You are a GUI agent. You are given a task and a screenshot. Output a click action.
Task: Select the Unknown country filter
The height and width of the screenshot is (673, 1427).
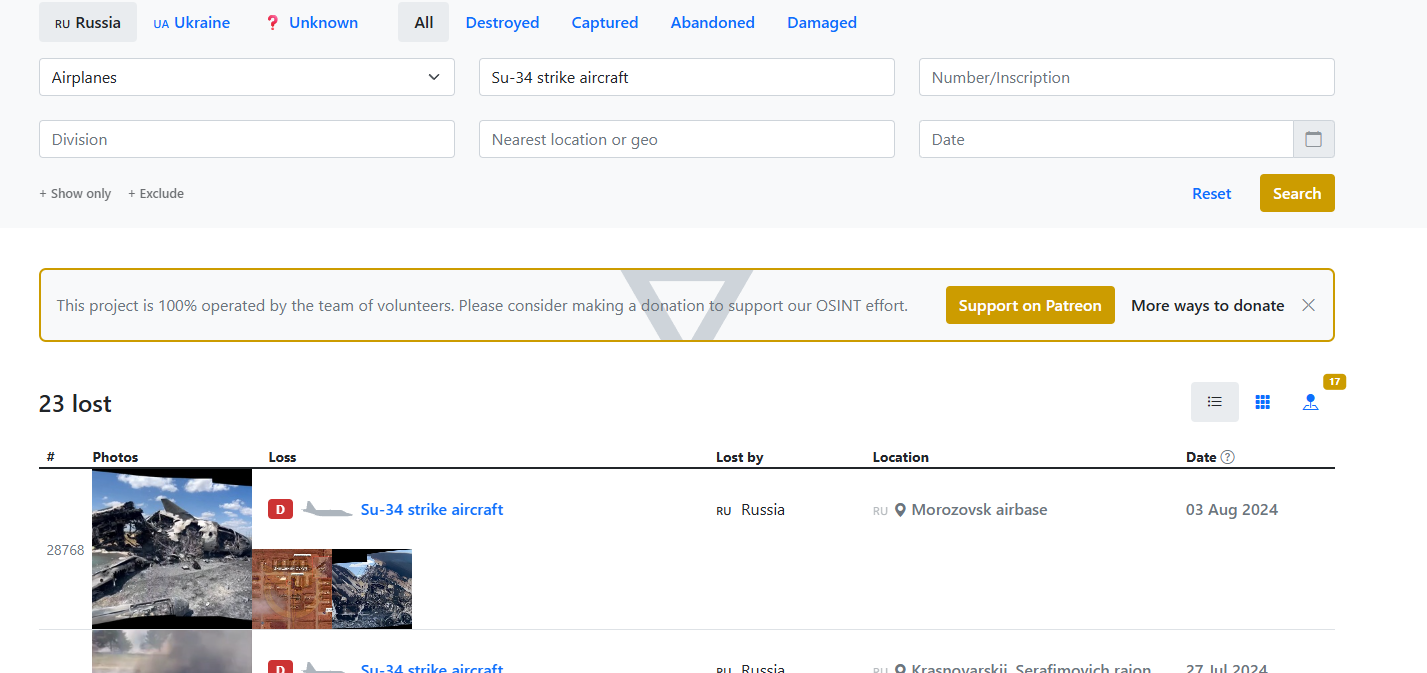pos(311,22)
